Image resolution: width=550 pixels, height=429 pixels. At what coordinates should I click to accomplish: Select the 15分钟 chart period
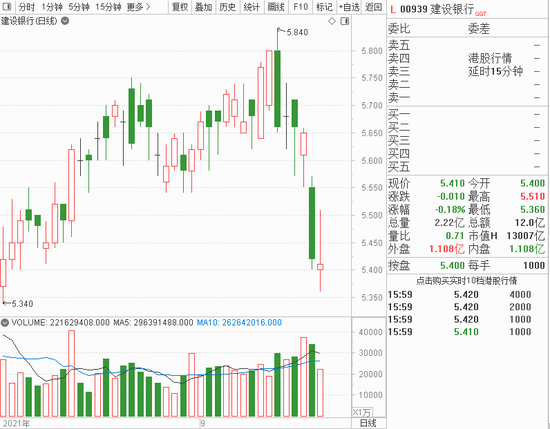[108, 7]
